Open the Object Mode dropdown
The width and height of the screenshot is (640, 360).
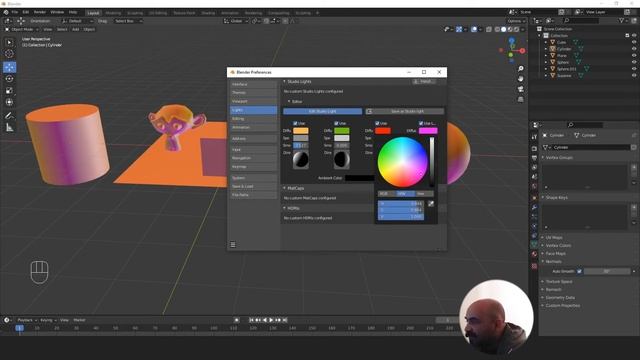(22, 29)
